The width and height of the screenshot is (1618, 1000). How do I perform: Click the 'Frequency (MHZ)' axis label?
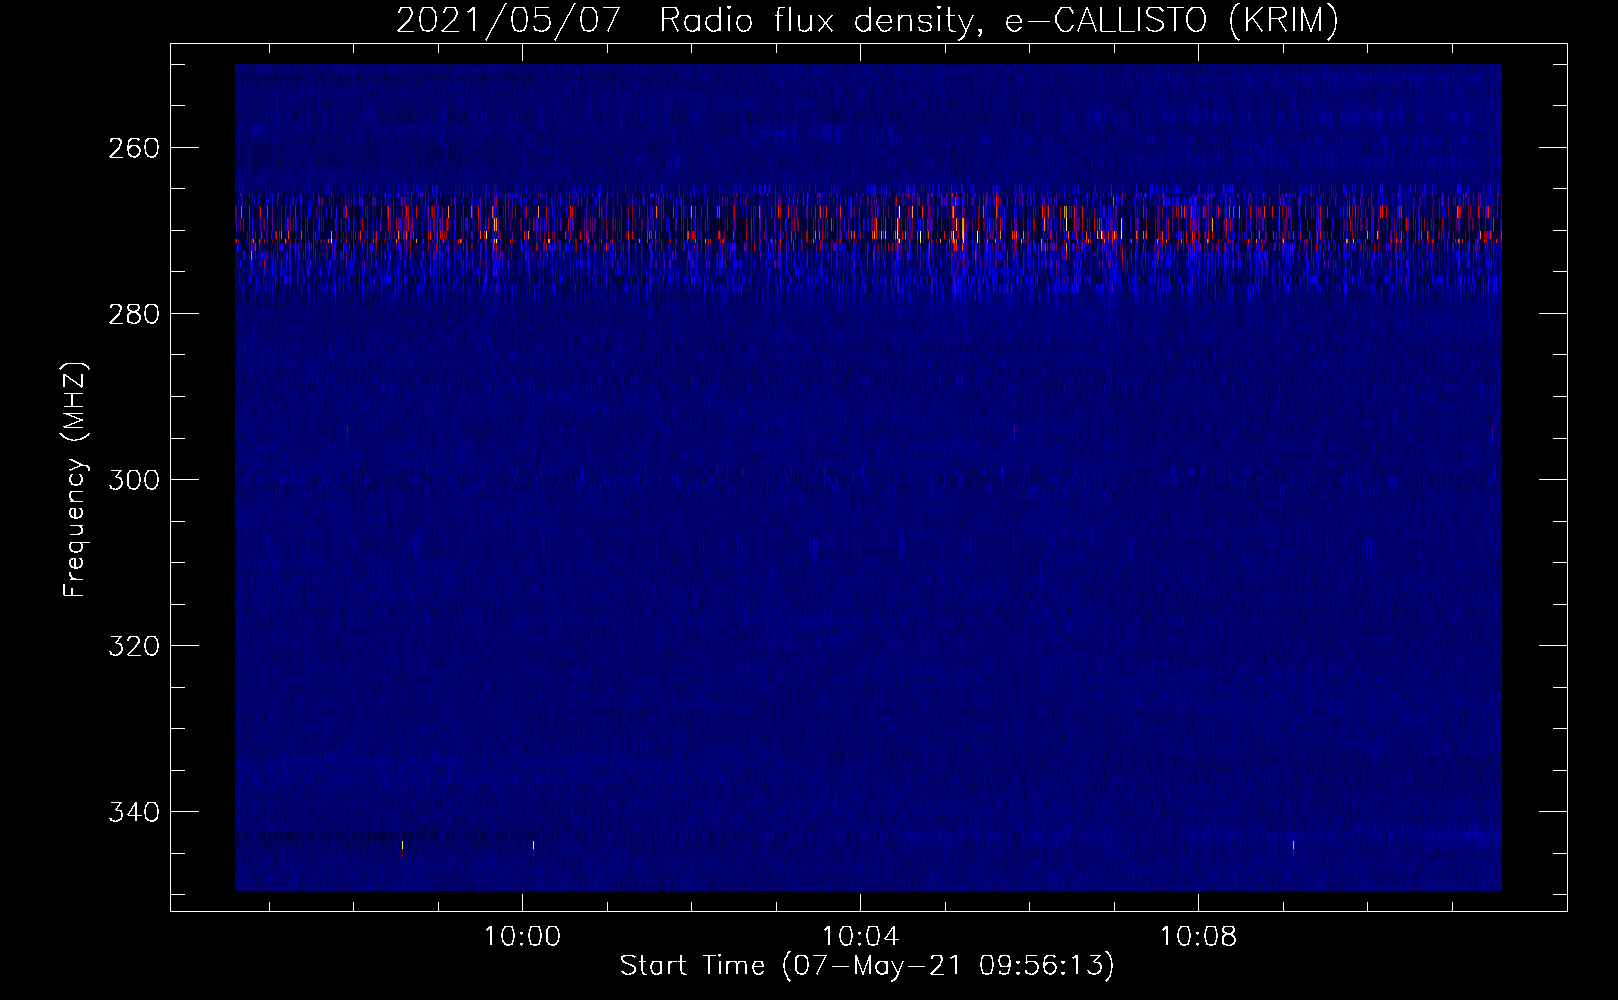[x=75, y=479]
